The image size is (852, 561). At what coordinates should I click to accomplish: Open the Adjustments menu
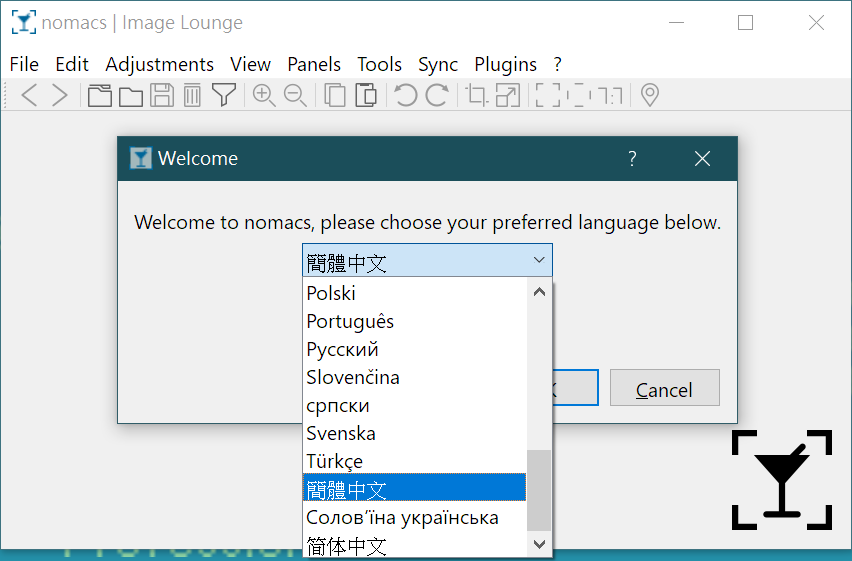(x=159, y=64)
